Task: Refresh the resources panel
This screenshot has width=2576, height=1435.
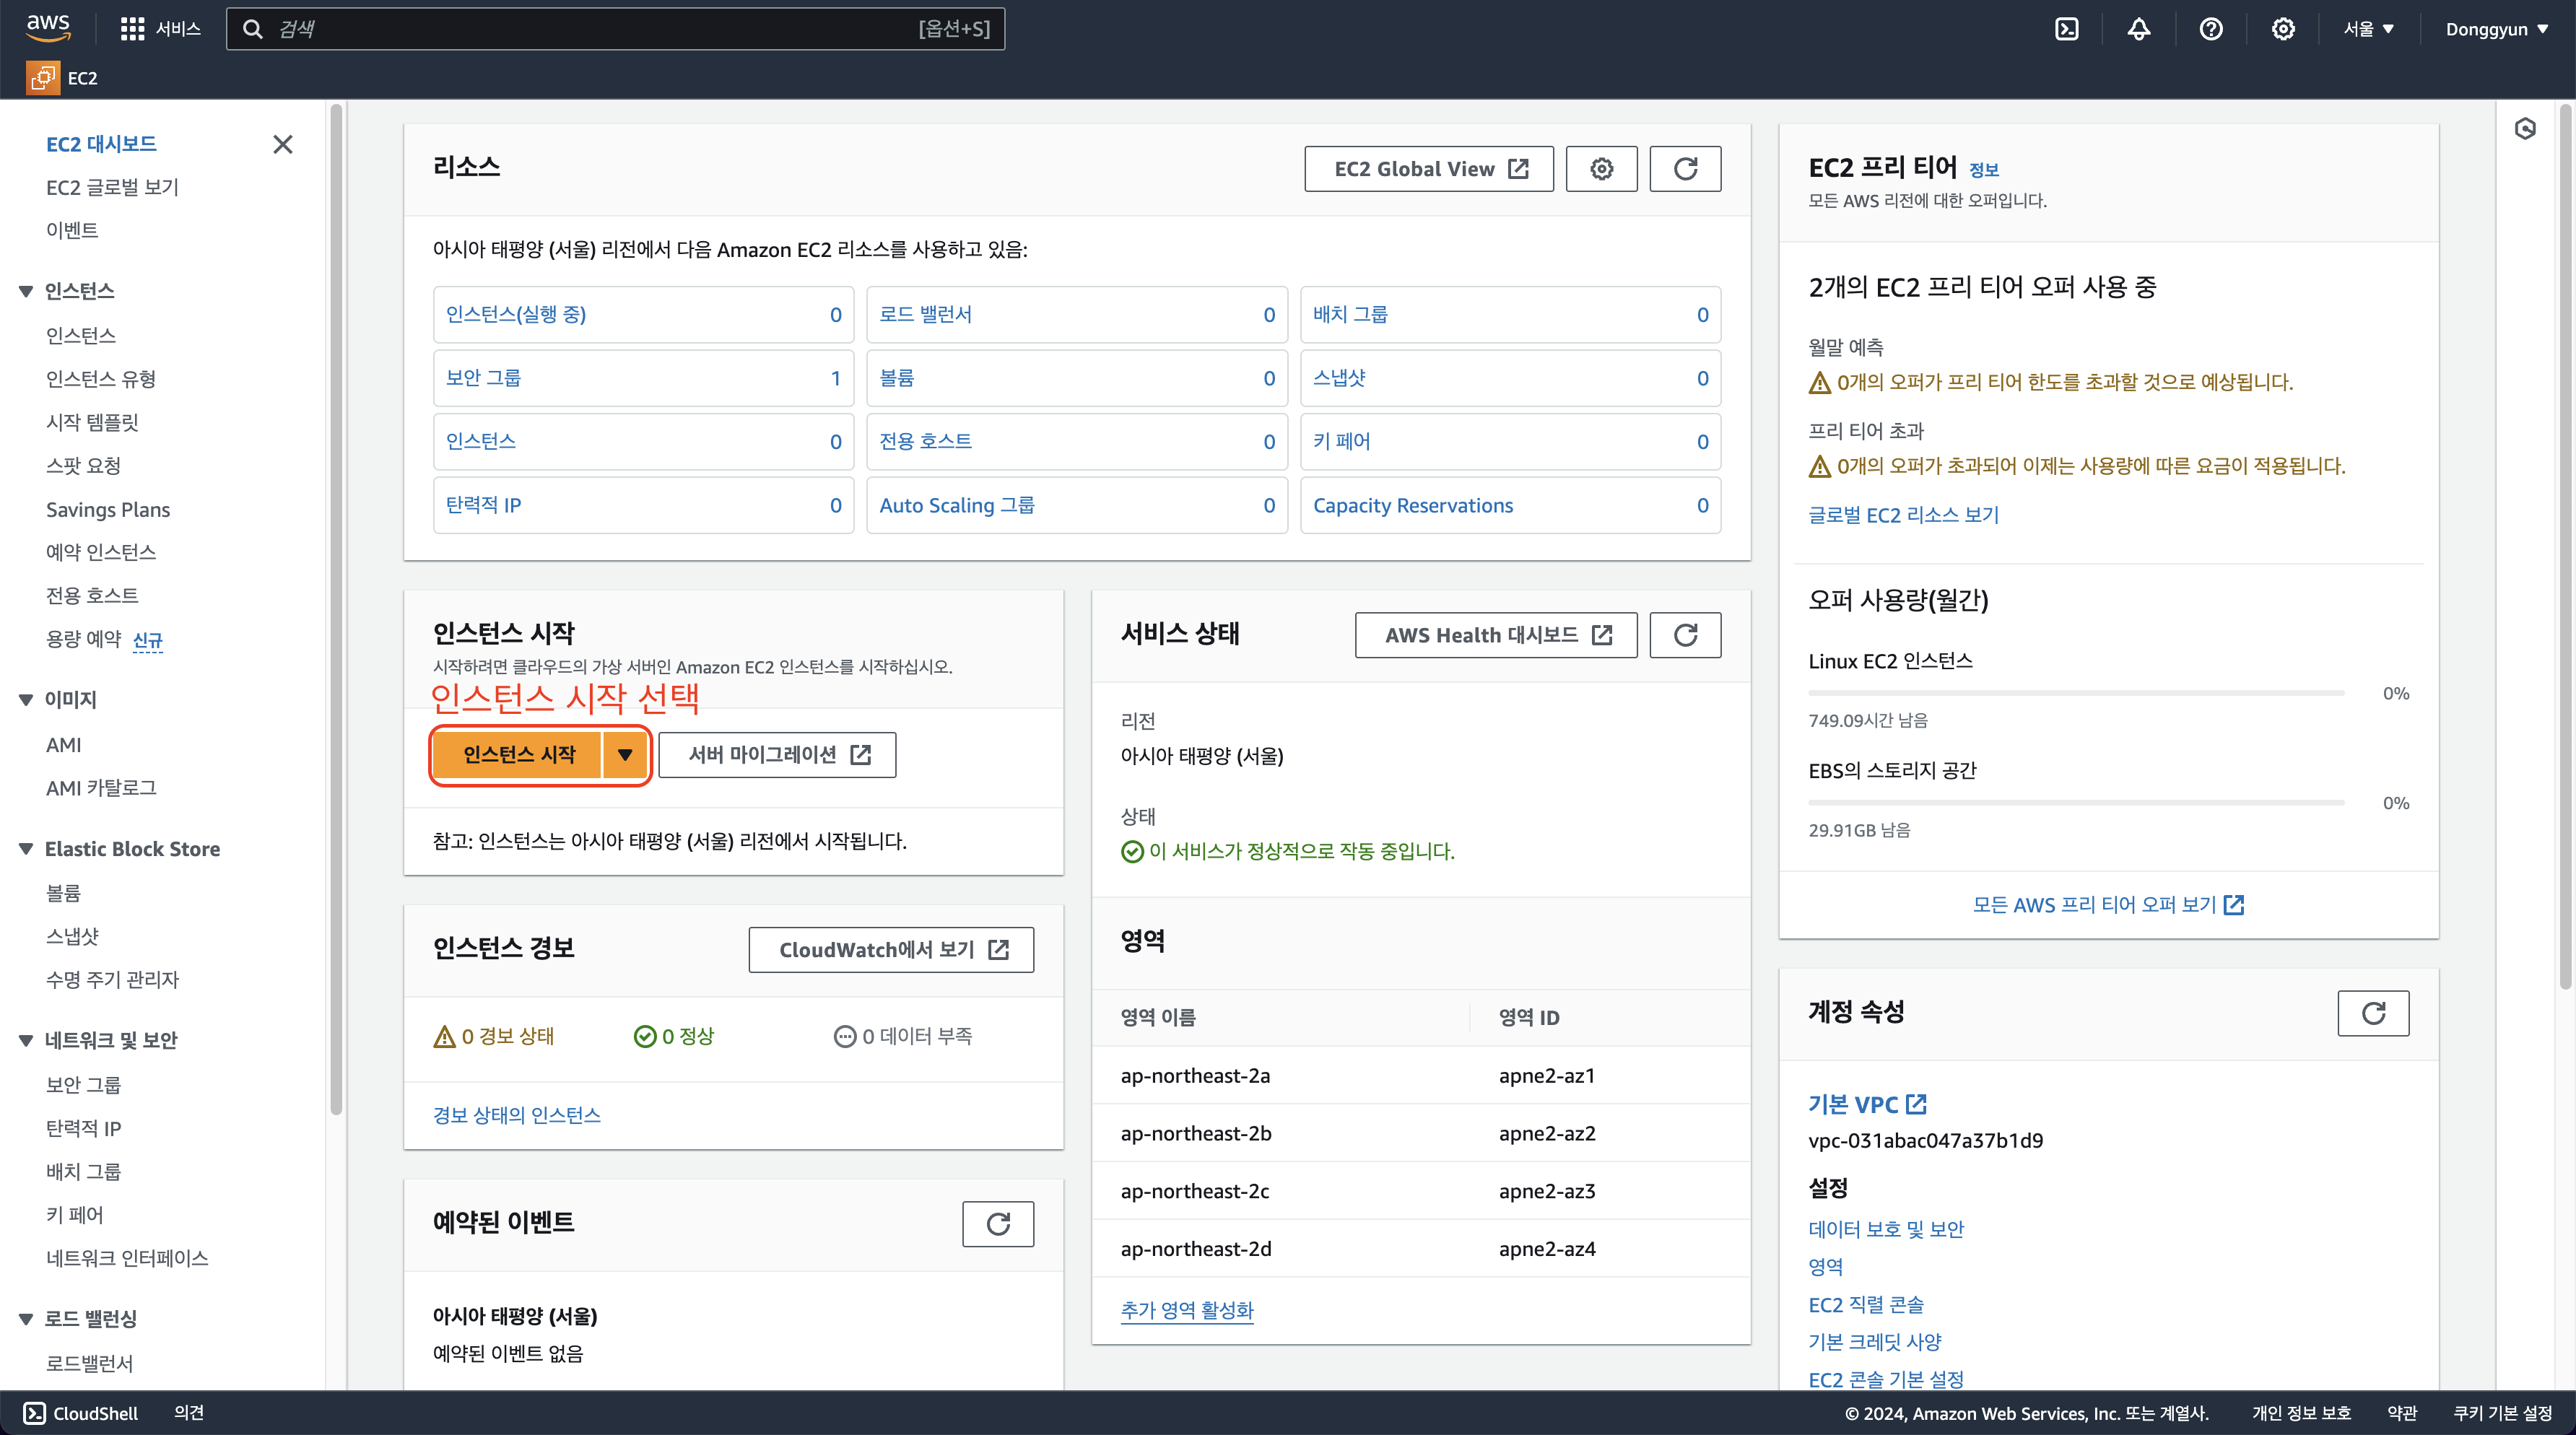Action: pyautogui.click(x=1685, y=169)
